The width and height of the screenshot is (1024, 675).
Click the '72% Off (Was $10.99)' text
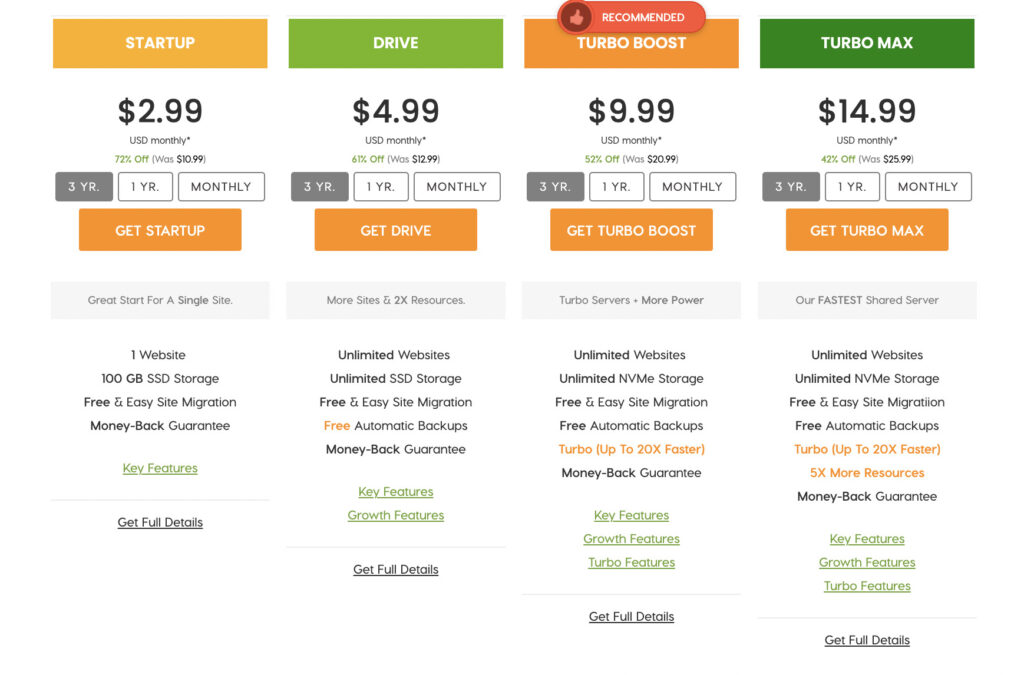[160, 159]
